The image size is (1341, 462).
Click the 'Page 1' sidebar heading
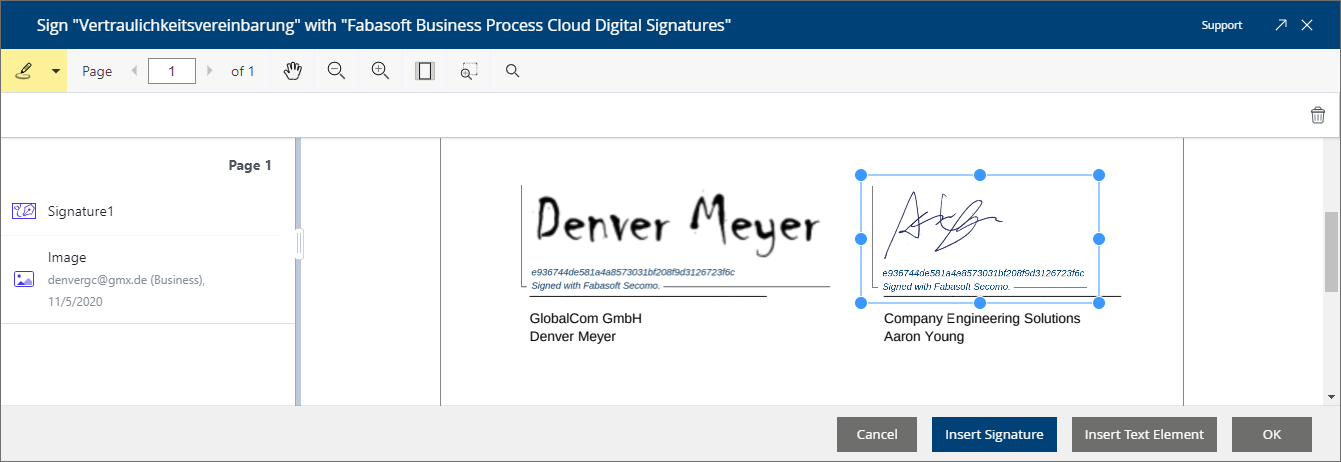pos(250,166)
